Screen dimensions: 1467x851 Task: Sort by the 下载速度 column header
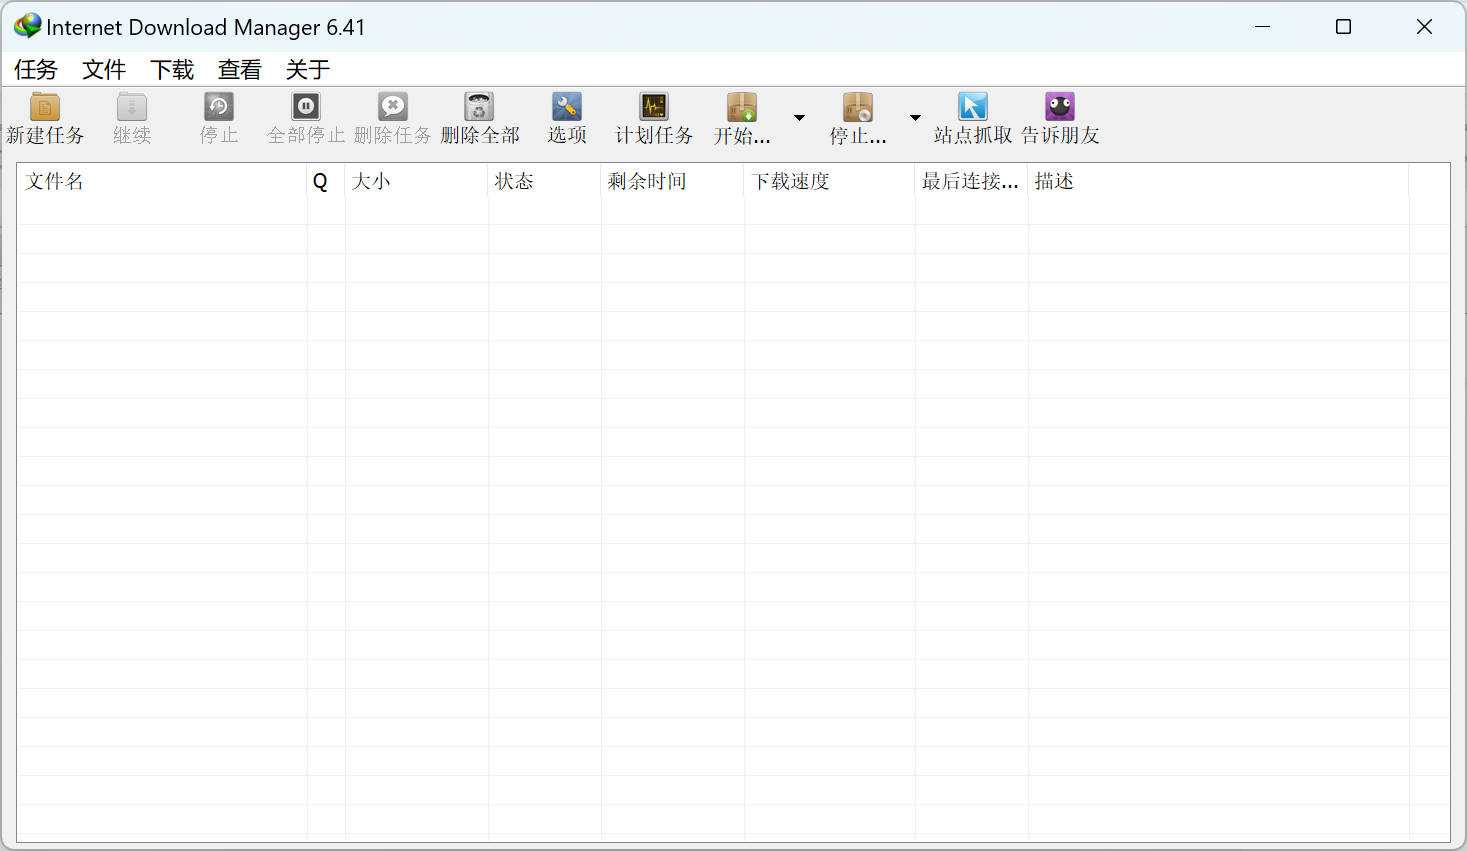point(830,181)
